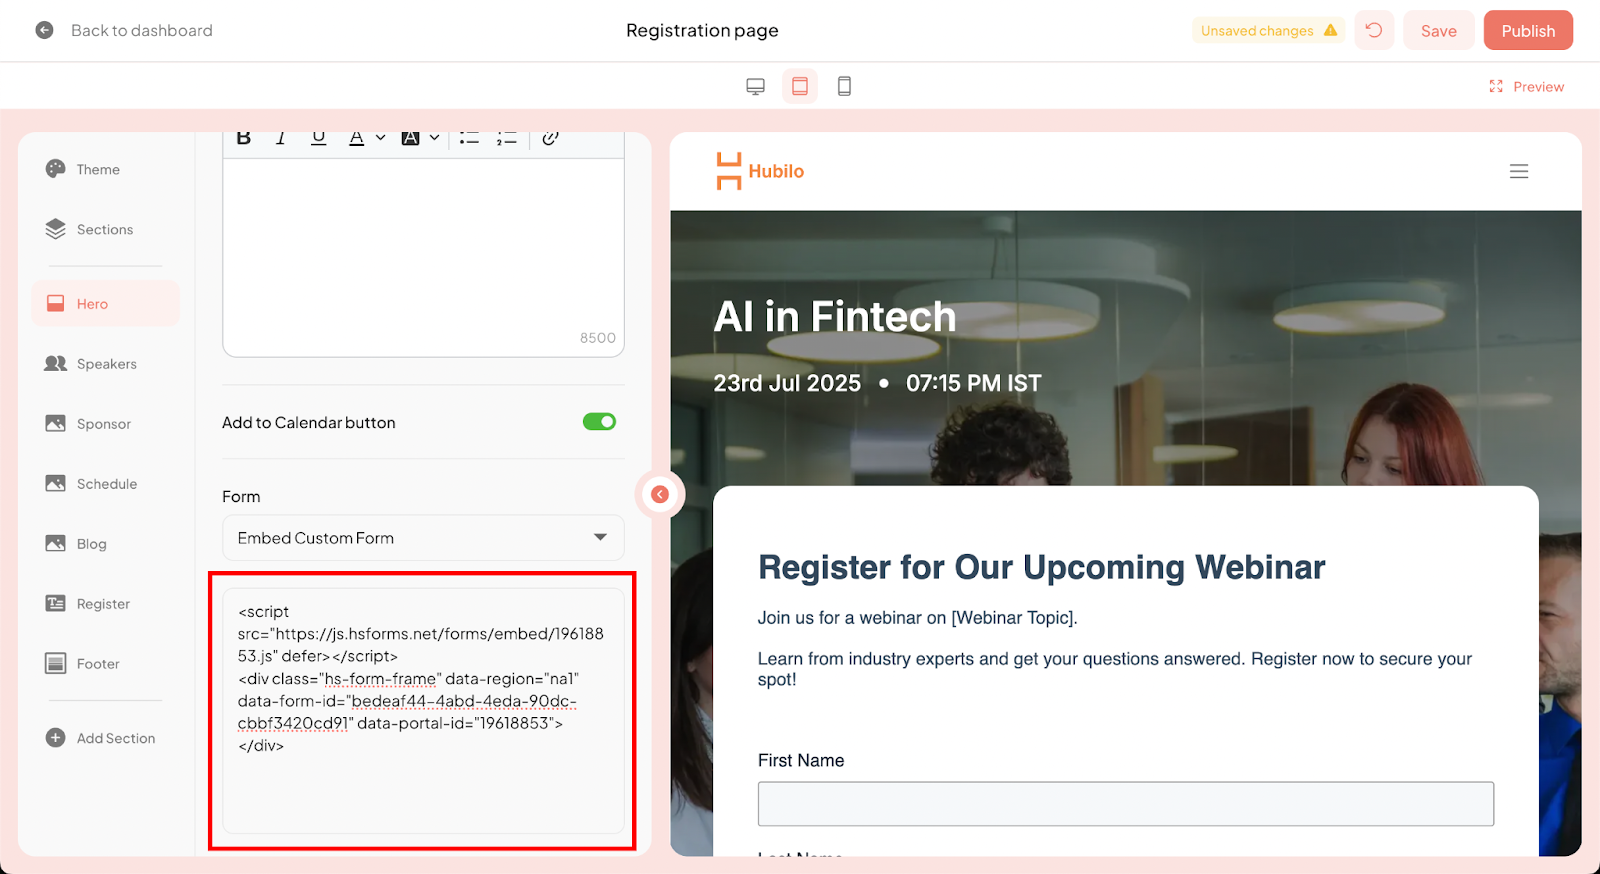Insert a hyperlink with link icon
Screen dimensions: 1600x874
[x=550, y=138]
